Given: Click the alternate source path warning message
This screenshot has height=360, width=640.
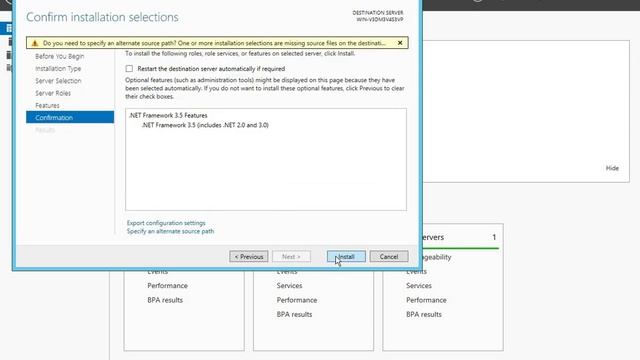Looking at the screenshot, I should pyautogui.click(x=214, y=43).
